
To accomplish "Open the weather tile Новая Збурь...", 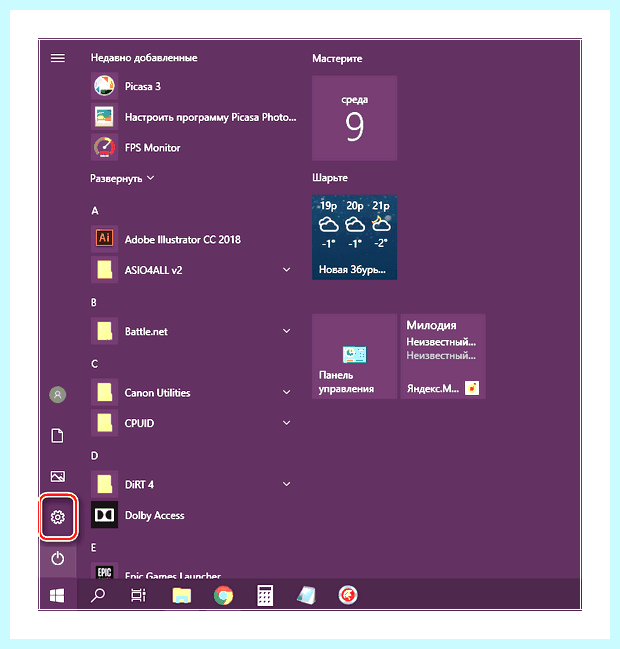I will [x=355, y=237].
